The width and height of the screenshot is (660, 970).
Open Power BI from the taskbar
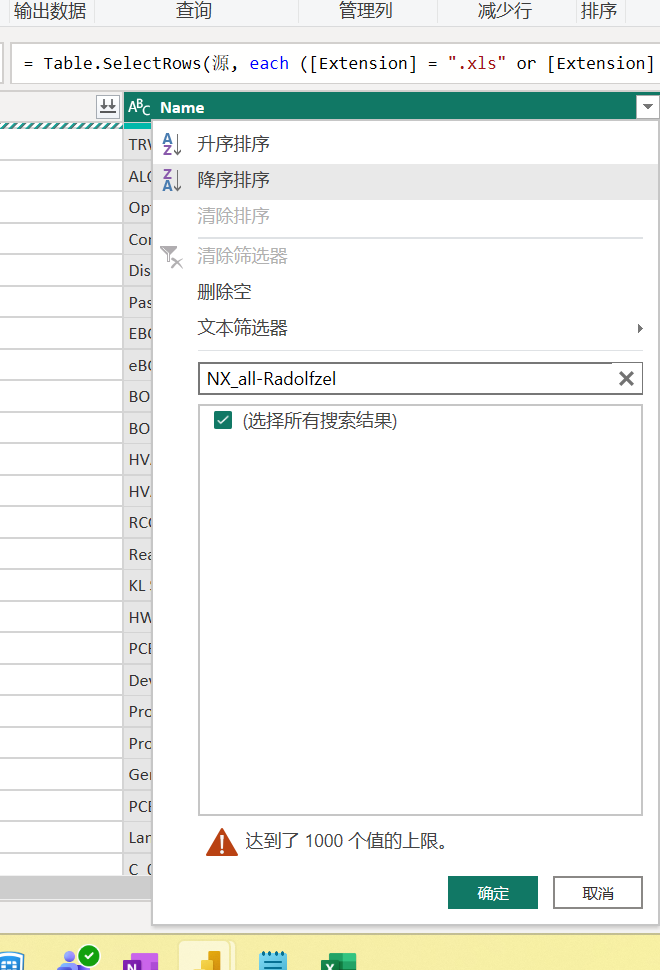[207, 959]
